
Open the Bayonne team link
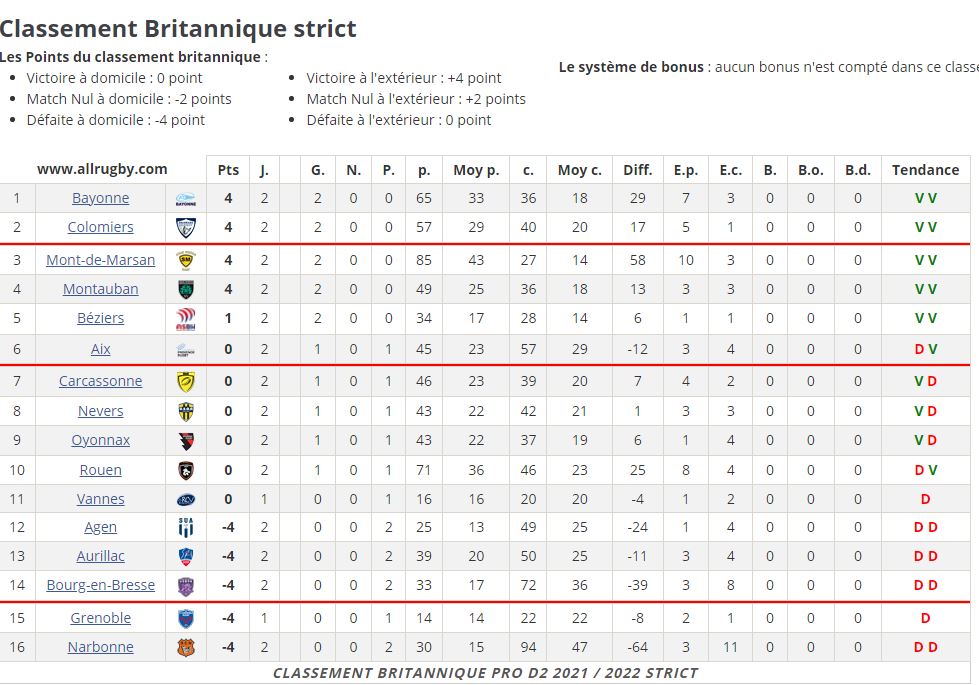tap(101, 198)
